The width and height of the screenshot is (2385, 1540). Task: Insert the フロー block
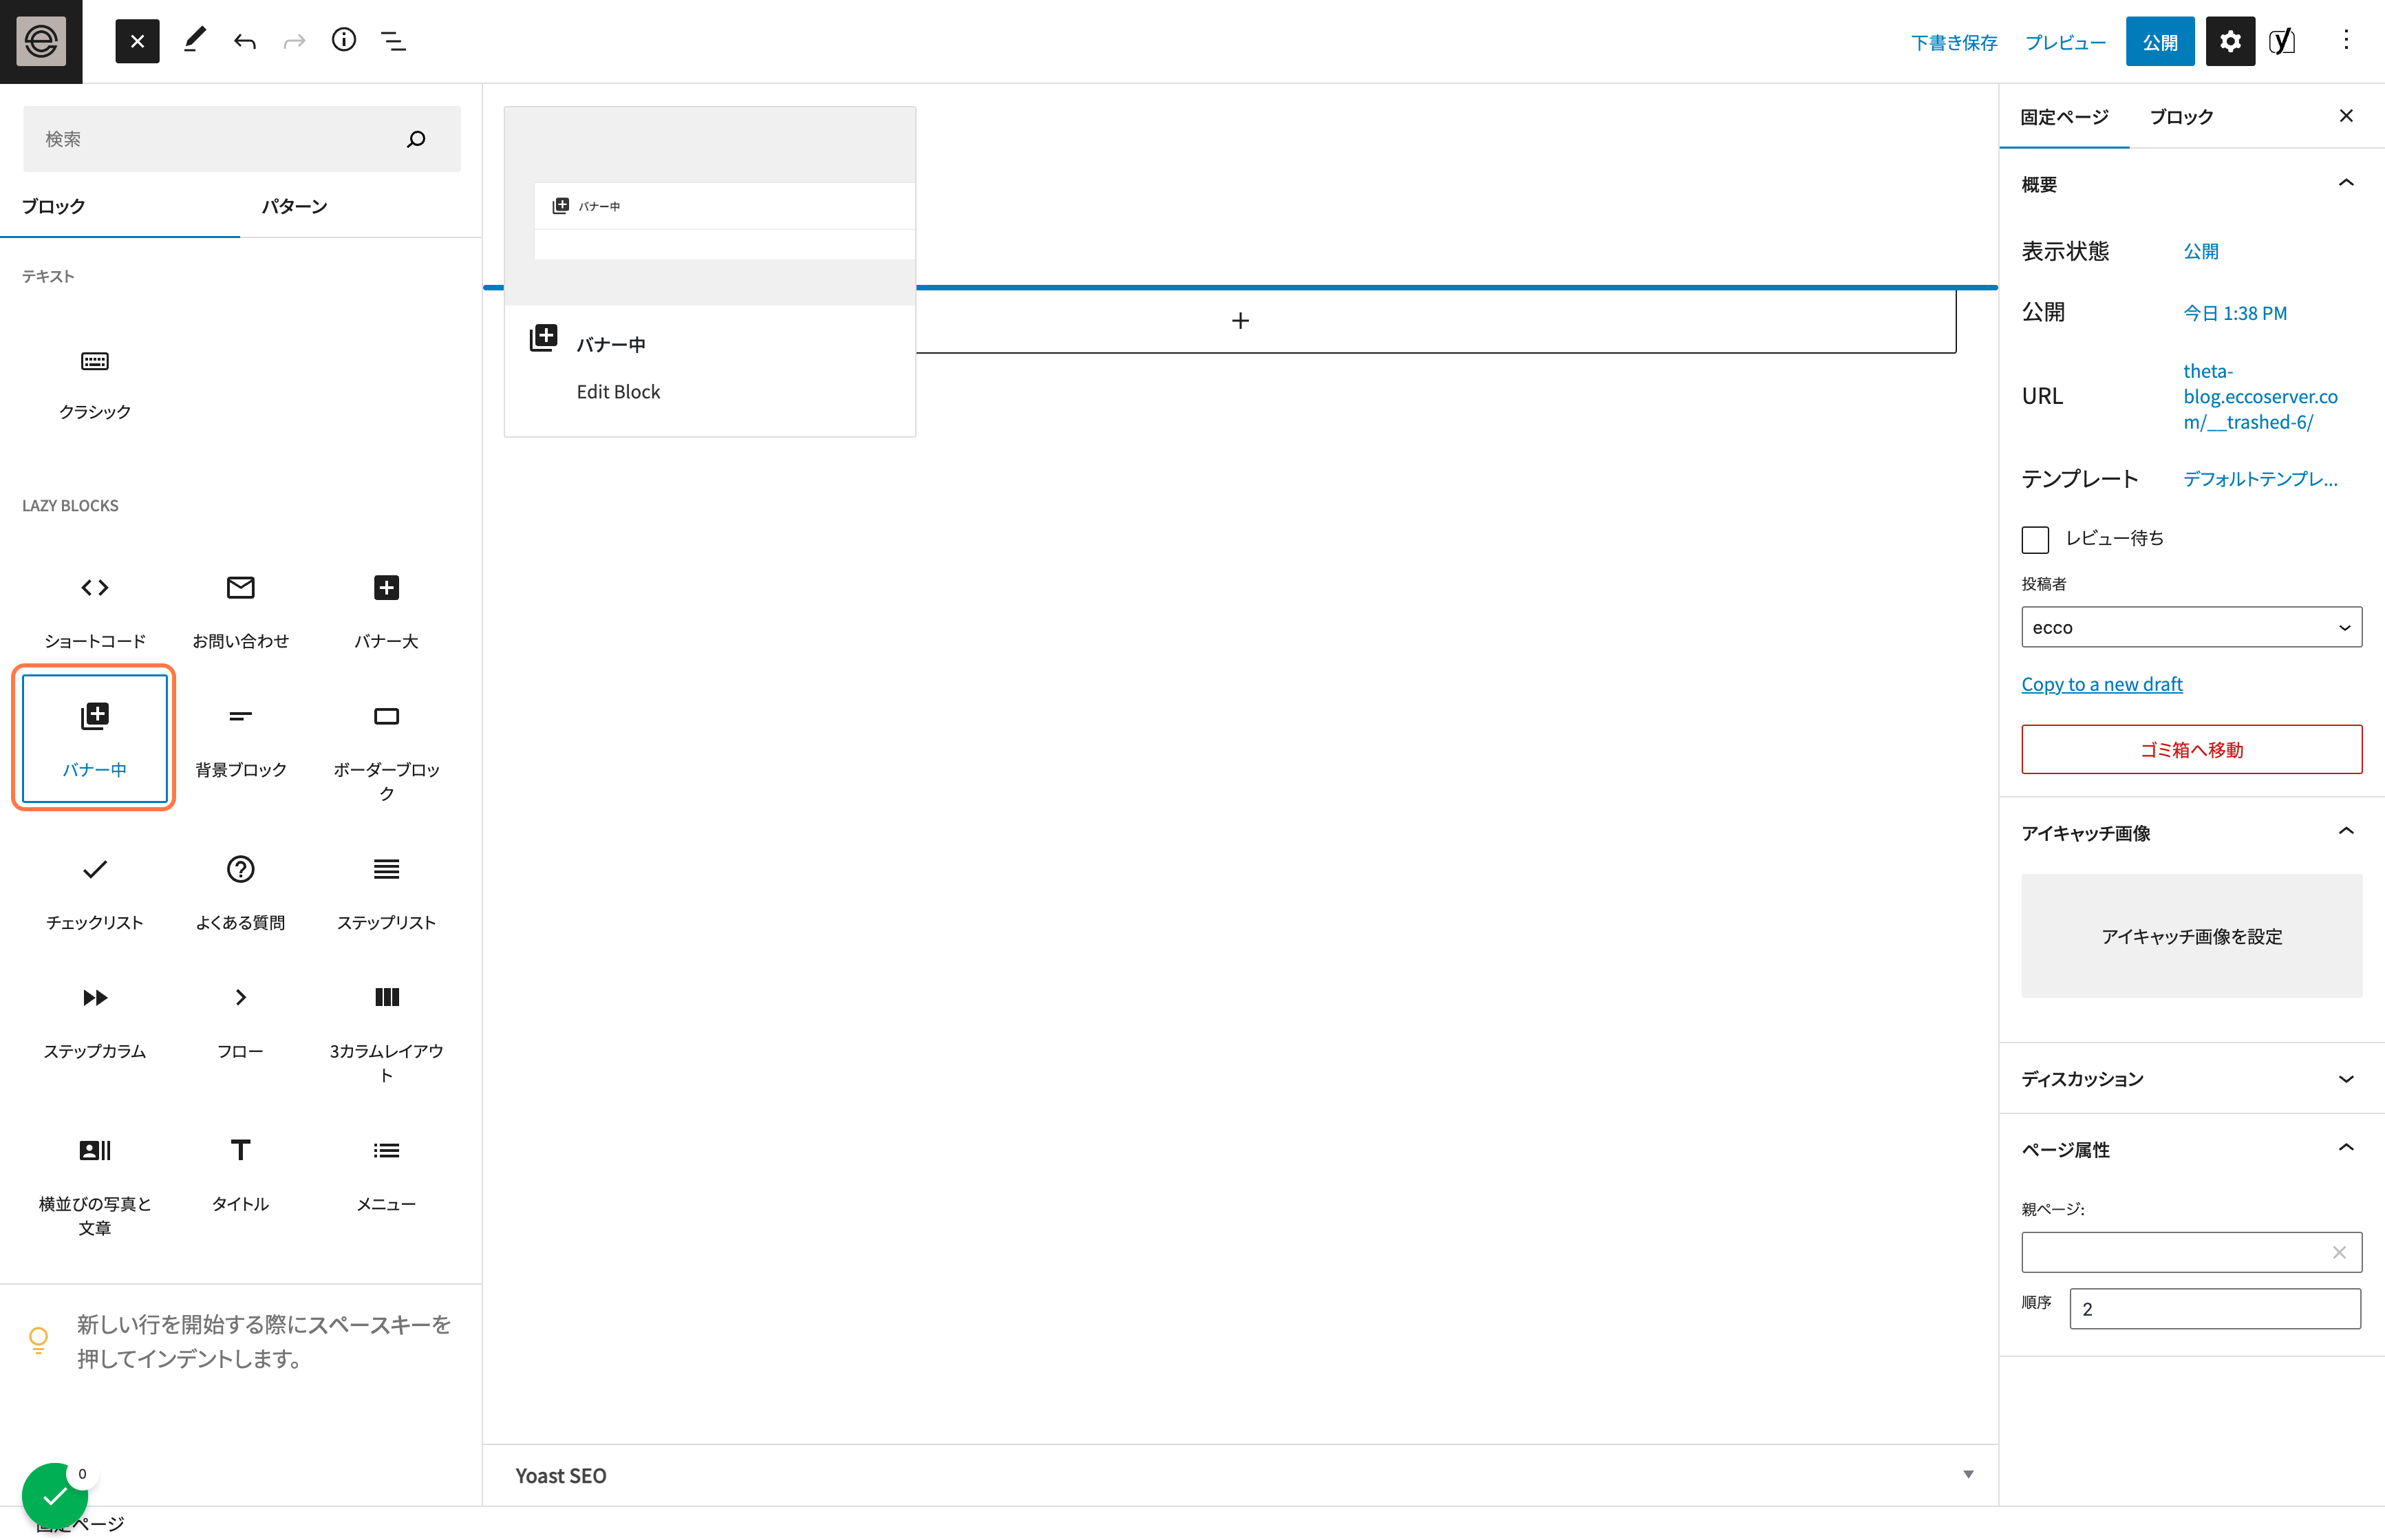(241, 1022)
